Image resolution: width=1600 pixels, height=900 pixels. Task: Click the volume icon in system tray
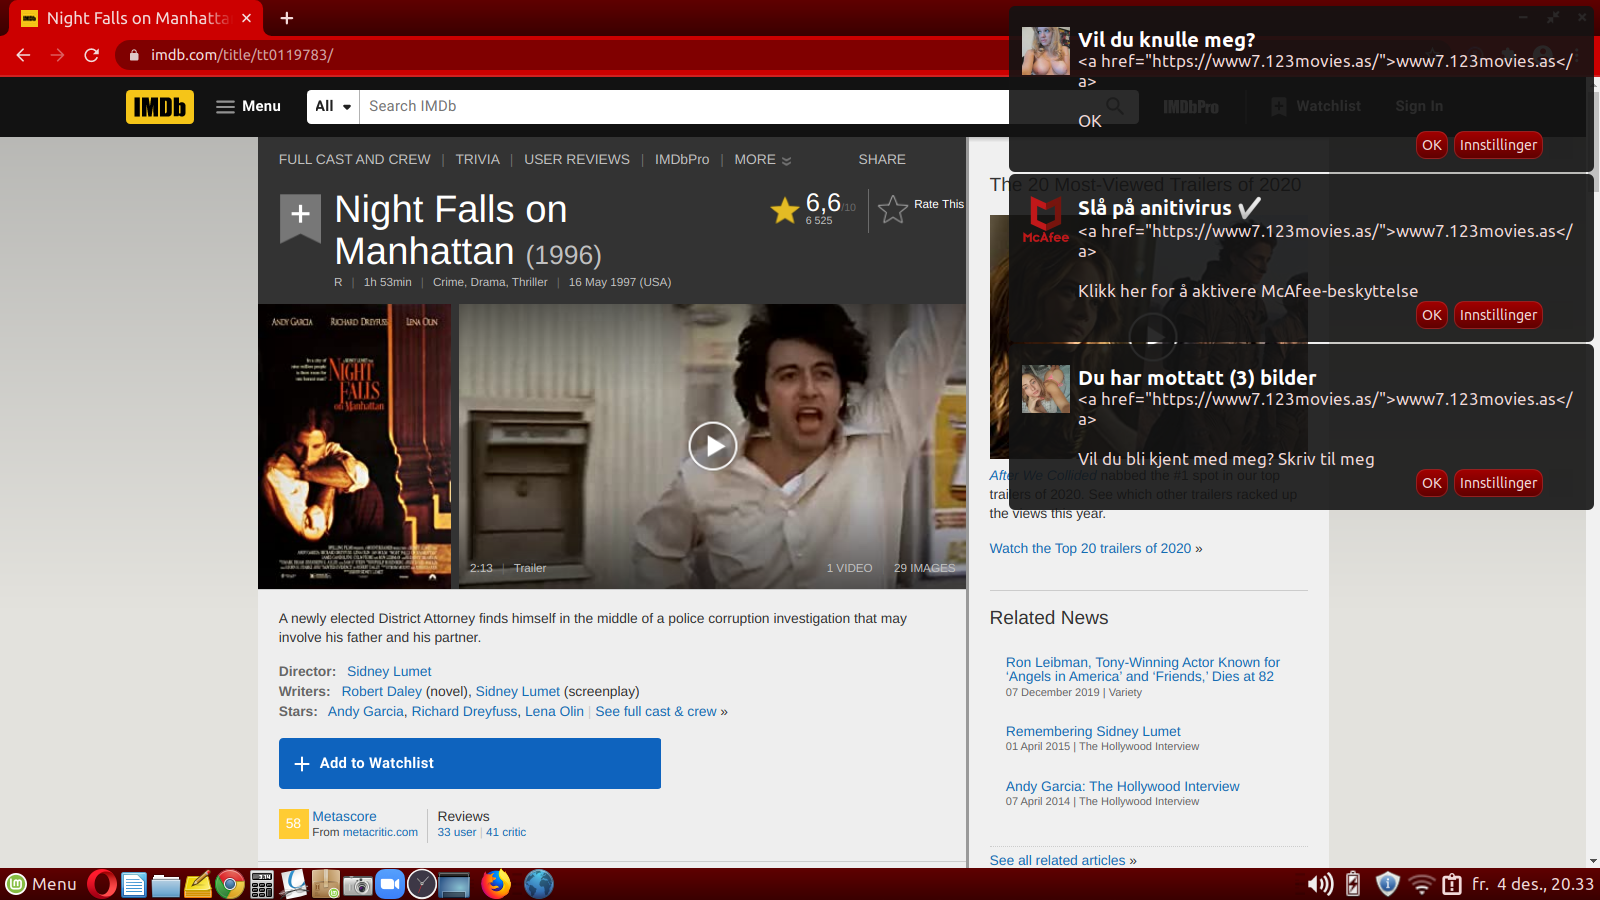click(1320, 884)
